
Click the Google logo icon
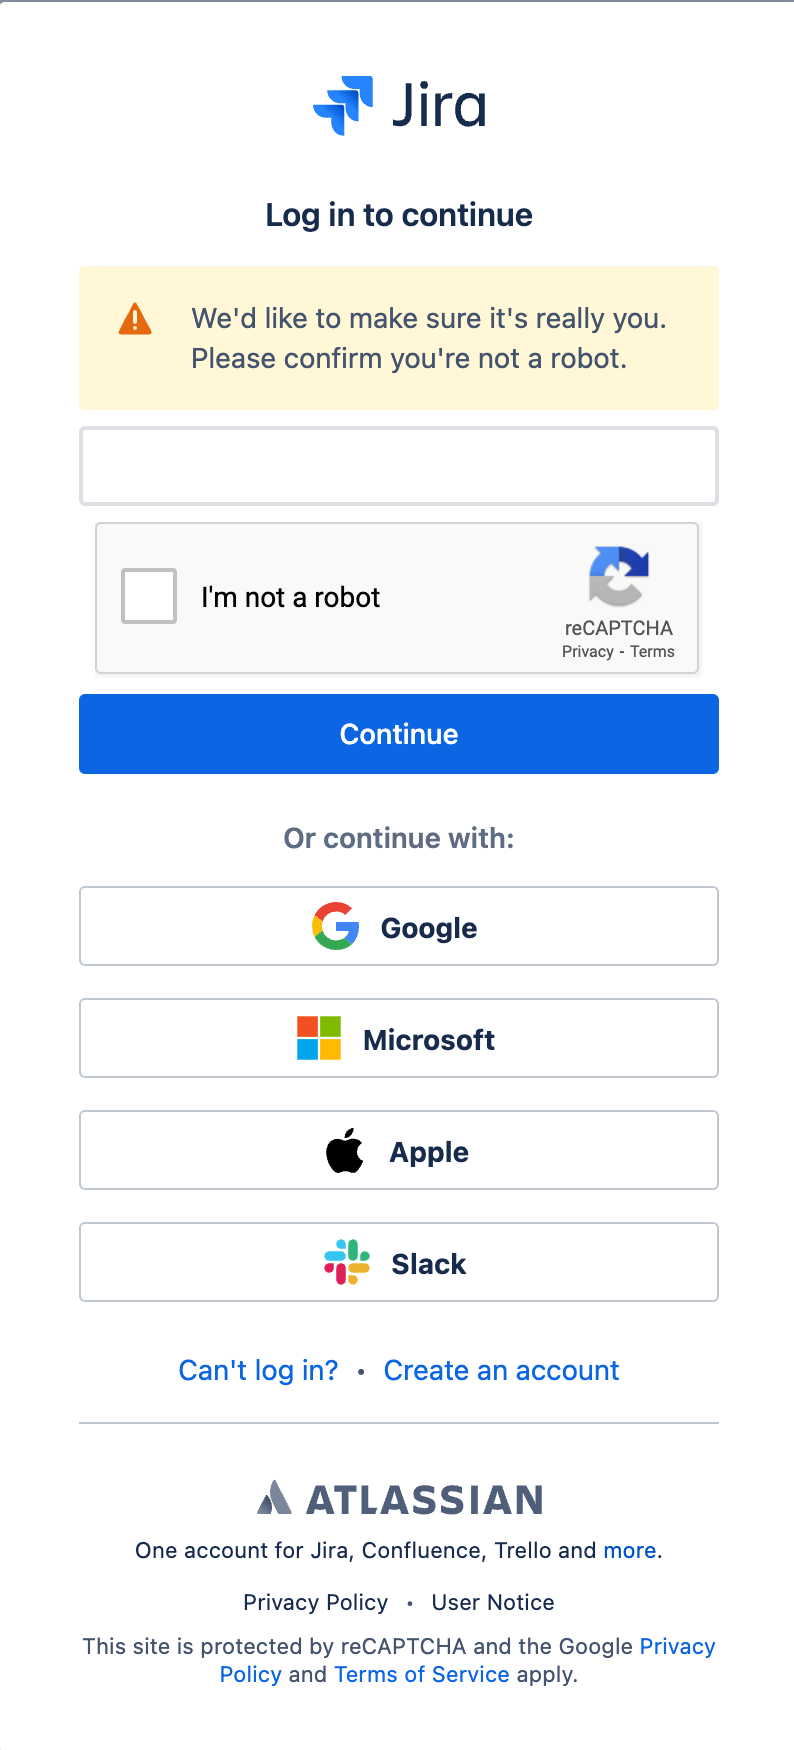(336, 926)
